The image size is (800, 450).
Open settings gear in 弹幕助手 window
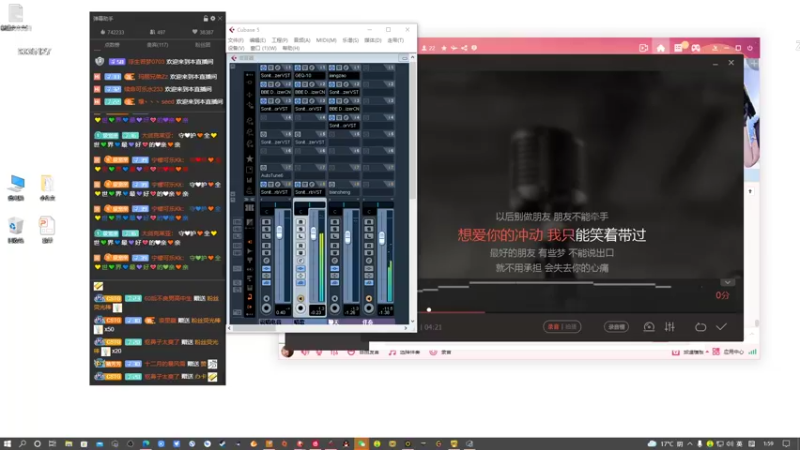click(x=213, y=18)
